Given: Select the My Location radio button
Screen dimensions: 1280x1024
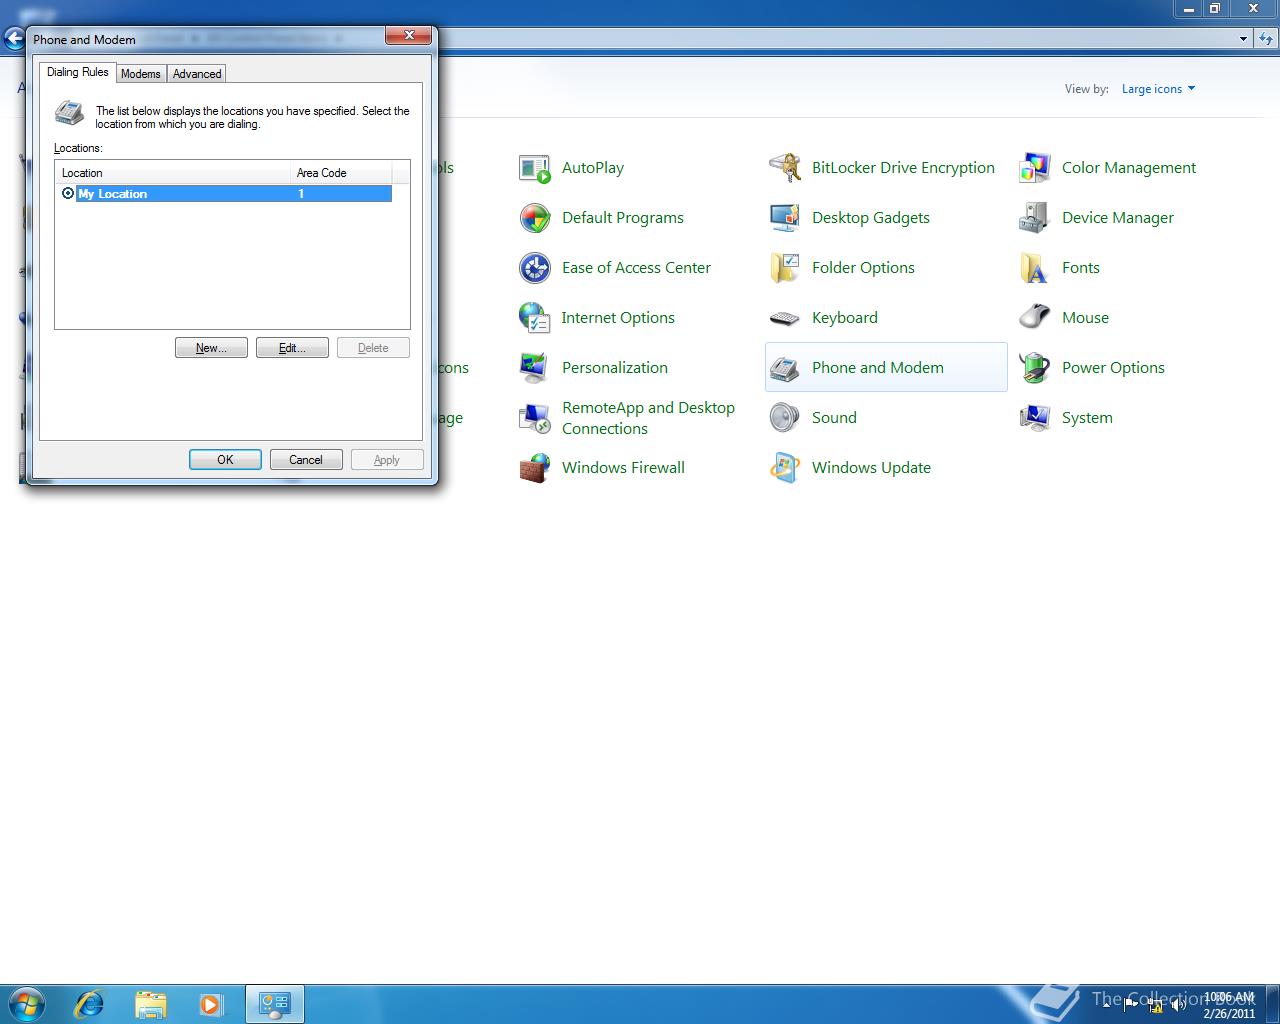Looking at the screenshot, I should point(68,193).
